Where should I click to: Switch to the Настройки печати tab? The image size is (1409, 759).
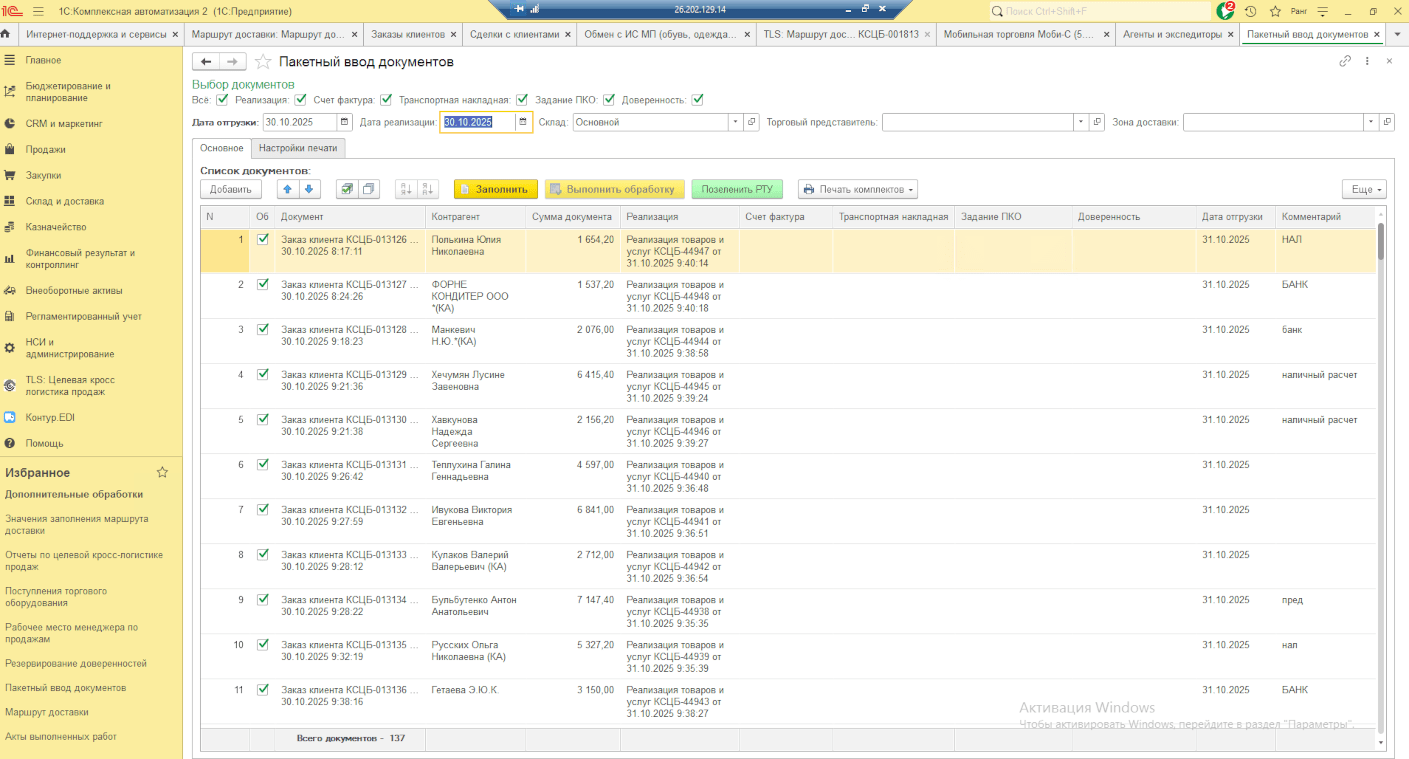(x=298, y=148)
